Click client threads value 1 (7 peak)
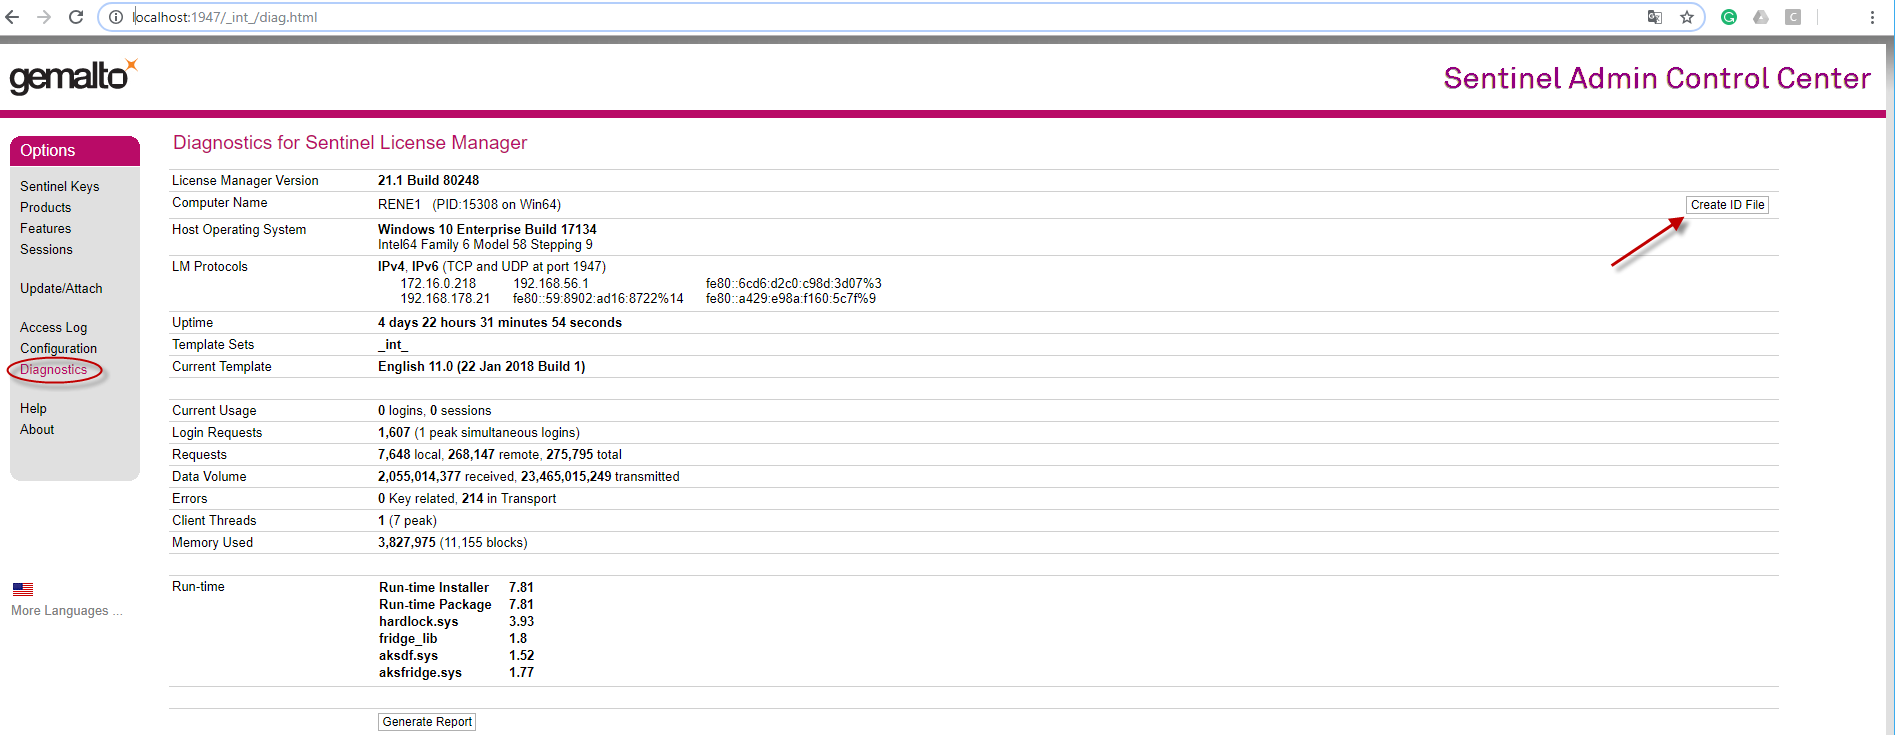This screenshot has height=735, width=1895. pyautogui.click(x=407, y=520)
